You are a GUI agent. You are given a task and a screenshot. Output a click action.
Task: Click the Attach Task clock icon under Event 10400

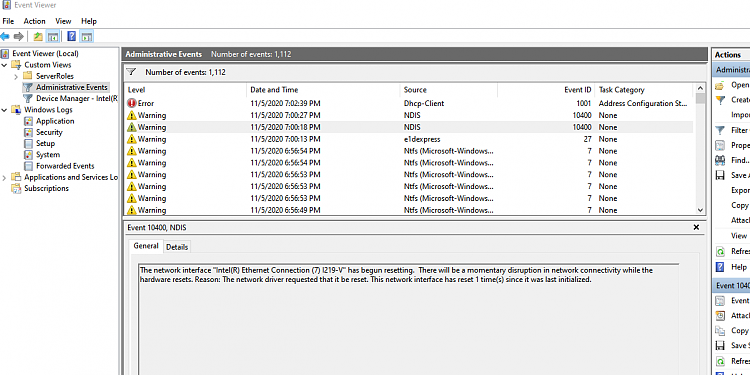click(x=720, y=316)
